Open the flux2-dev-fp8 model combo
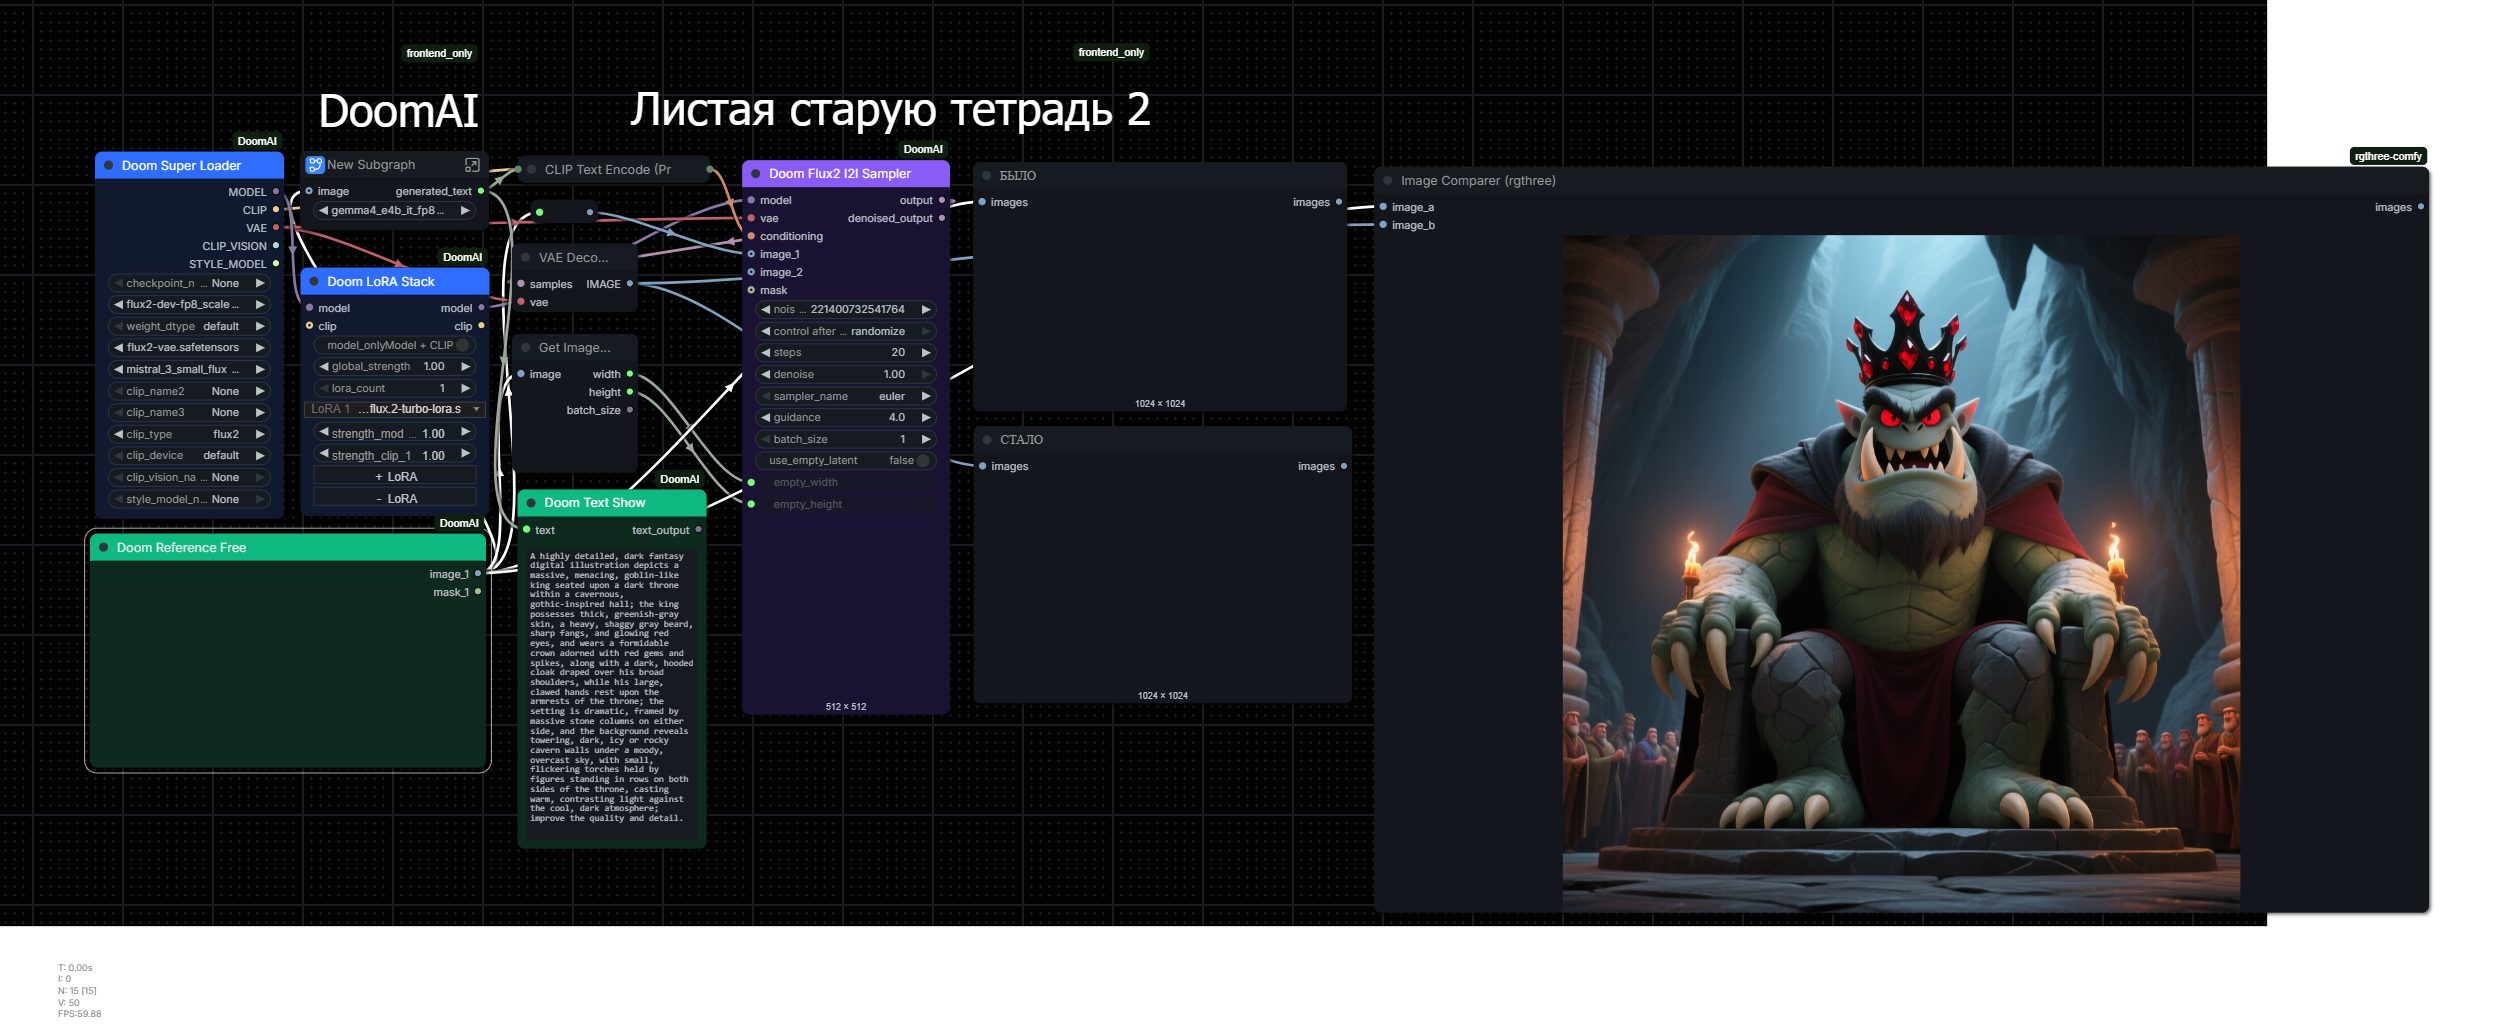2519x1029 pixels. pos(189,305)
